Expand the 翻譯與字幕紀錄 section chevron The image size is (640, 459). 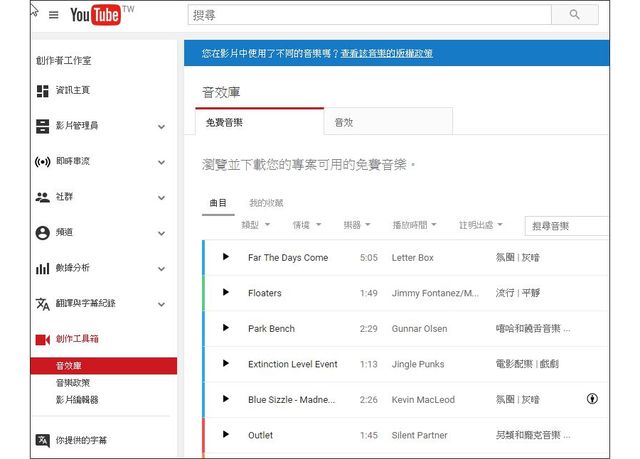162,304
